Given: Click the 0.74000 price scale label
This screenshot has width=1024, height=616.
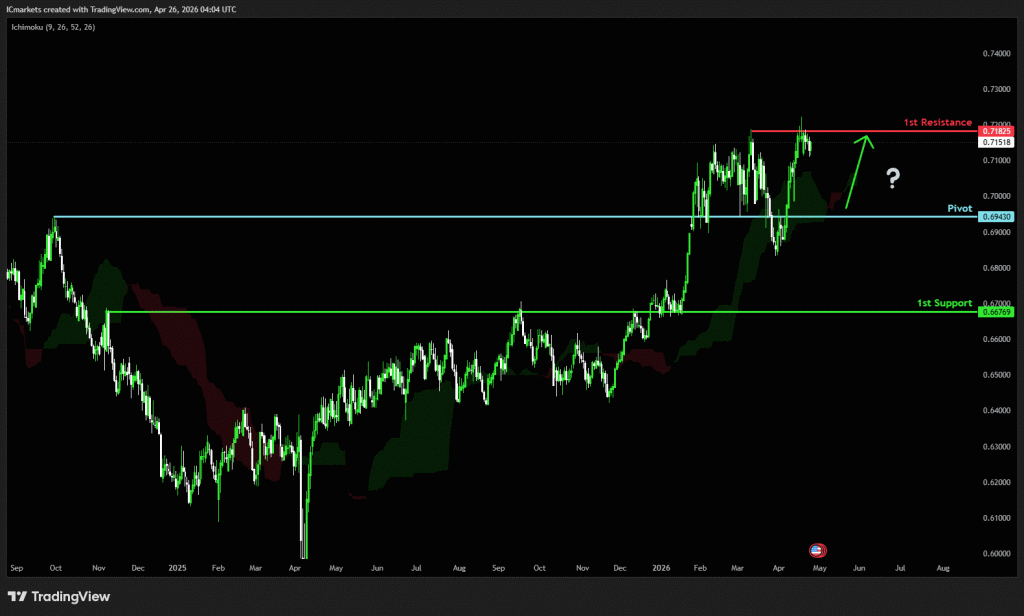Looking at the screenshot, I should click(997, 53).
